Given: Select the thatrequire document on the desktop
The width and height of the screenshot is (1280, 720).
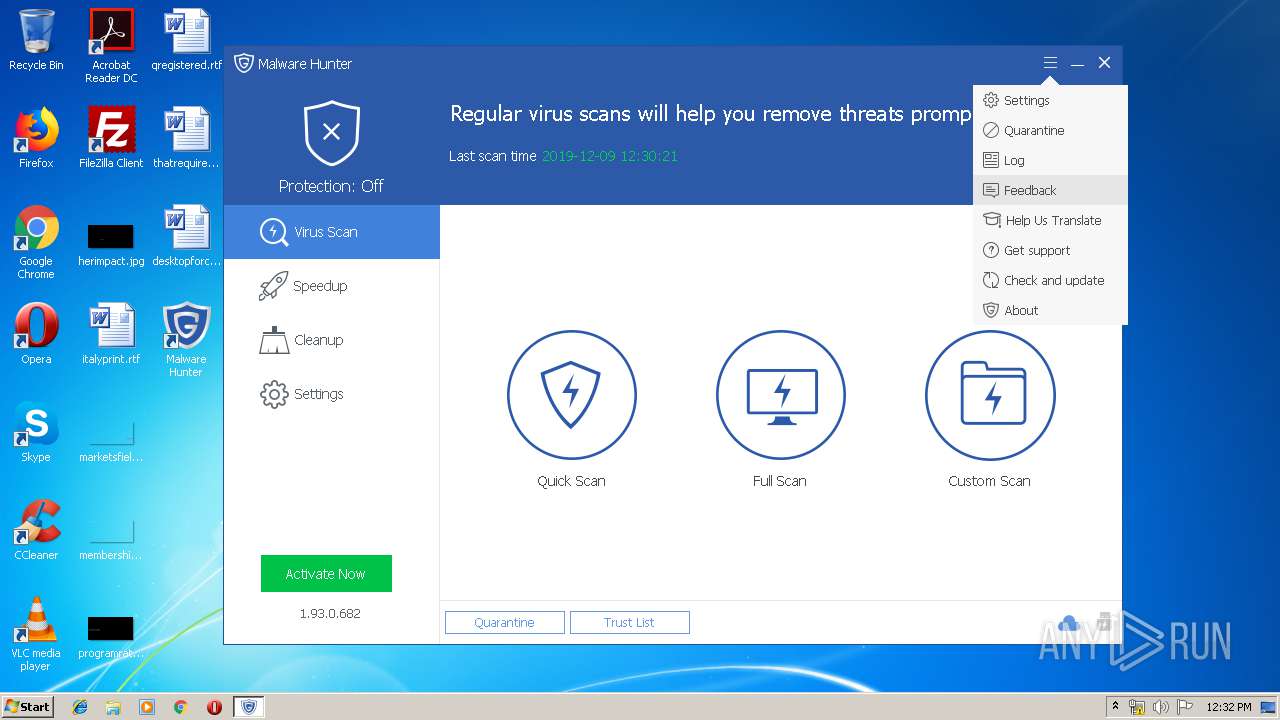Looking at the screenshot, I should click(186, 138).
